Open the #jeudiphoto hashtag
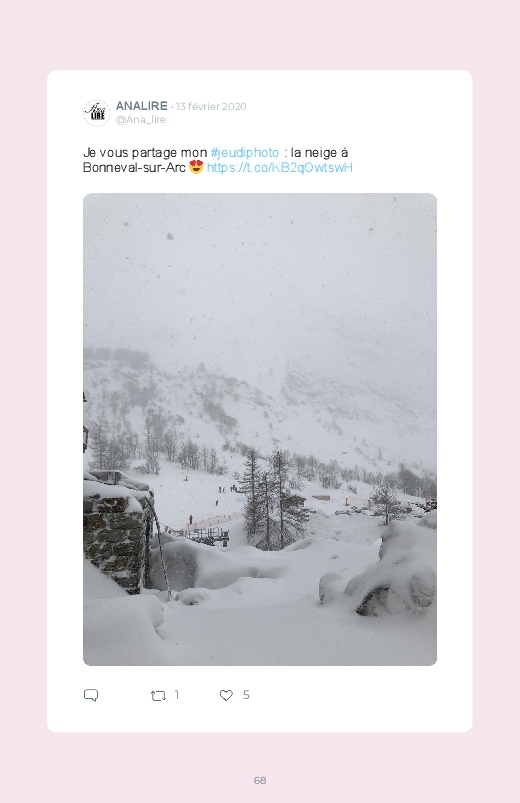 point(244,153)
